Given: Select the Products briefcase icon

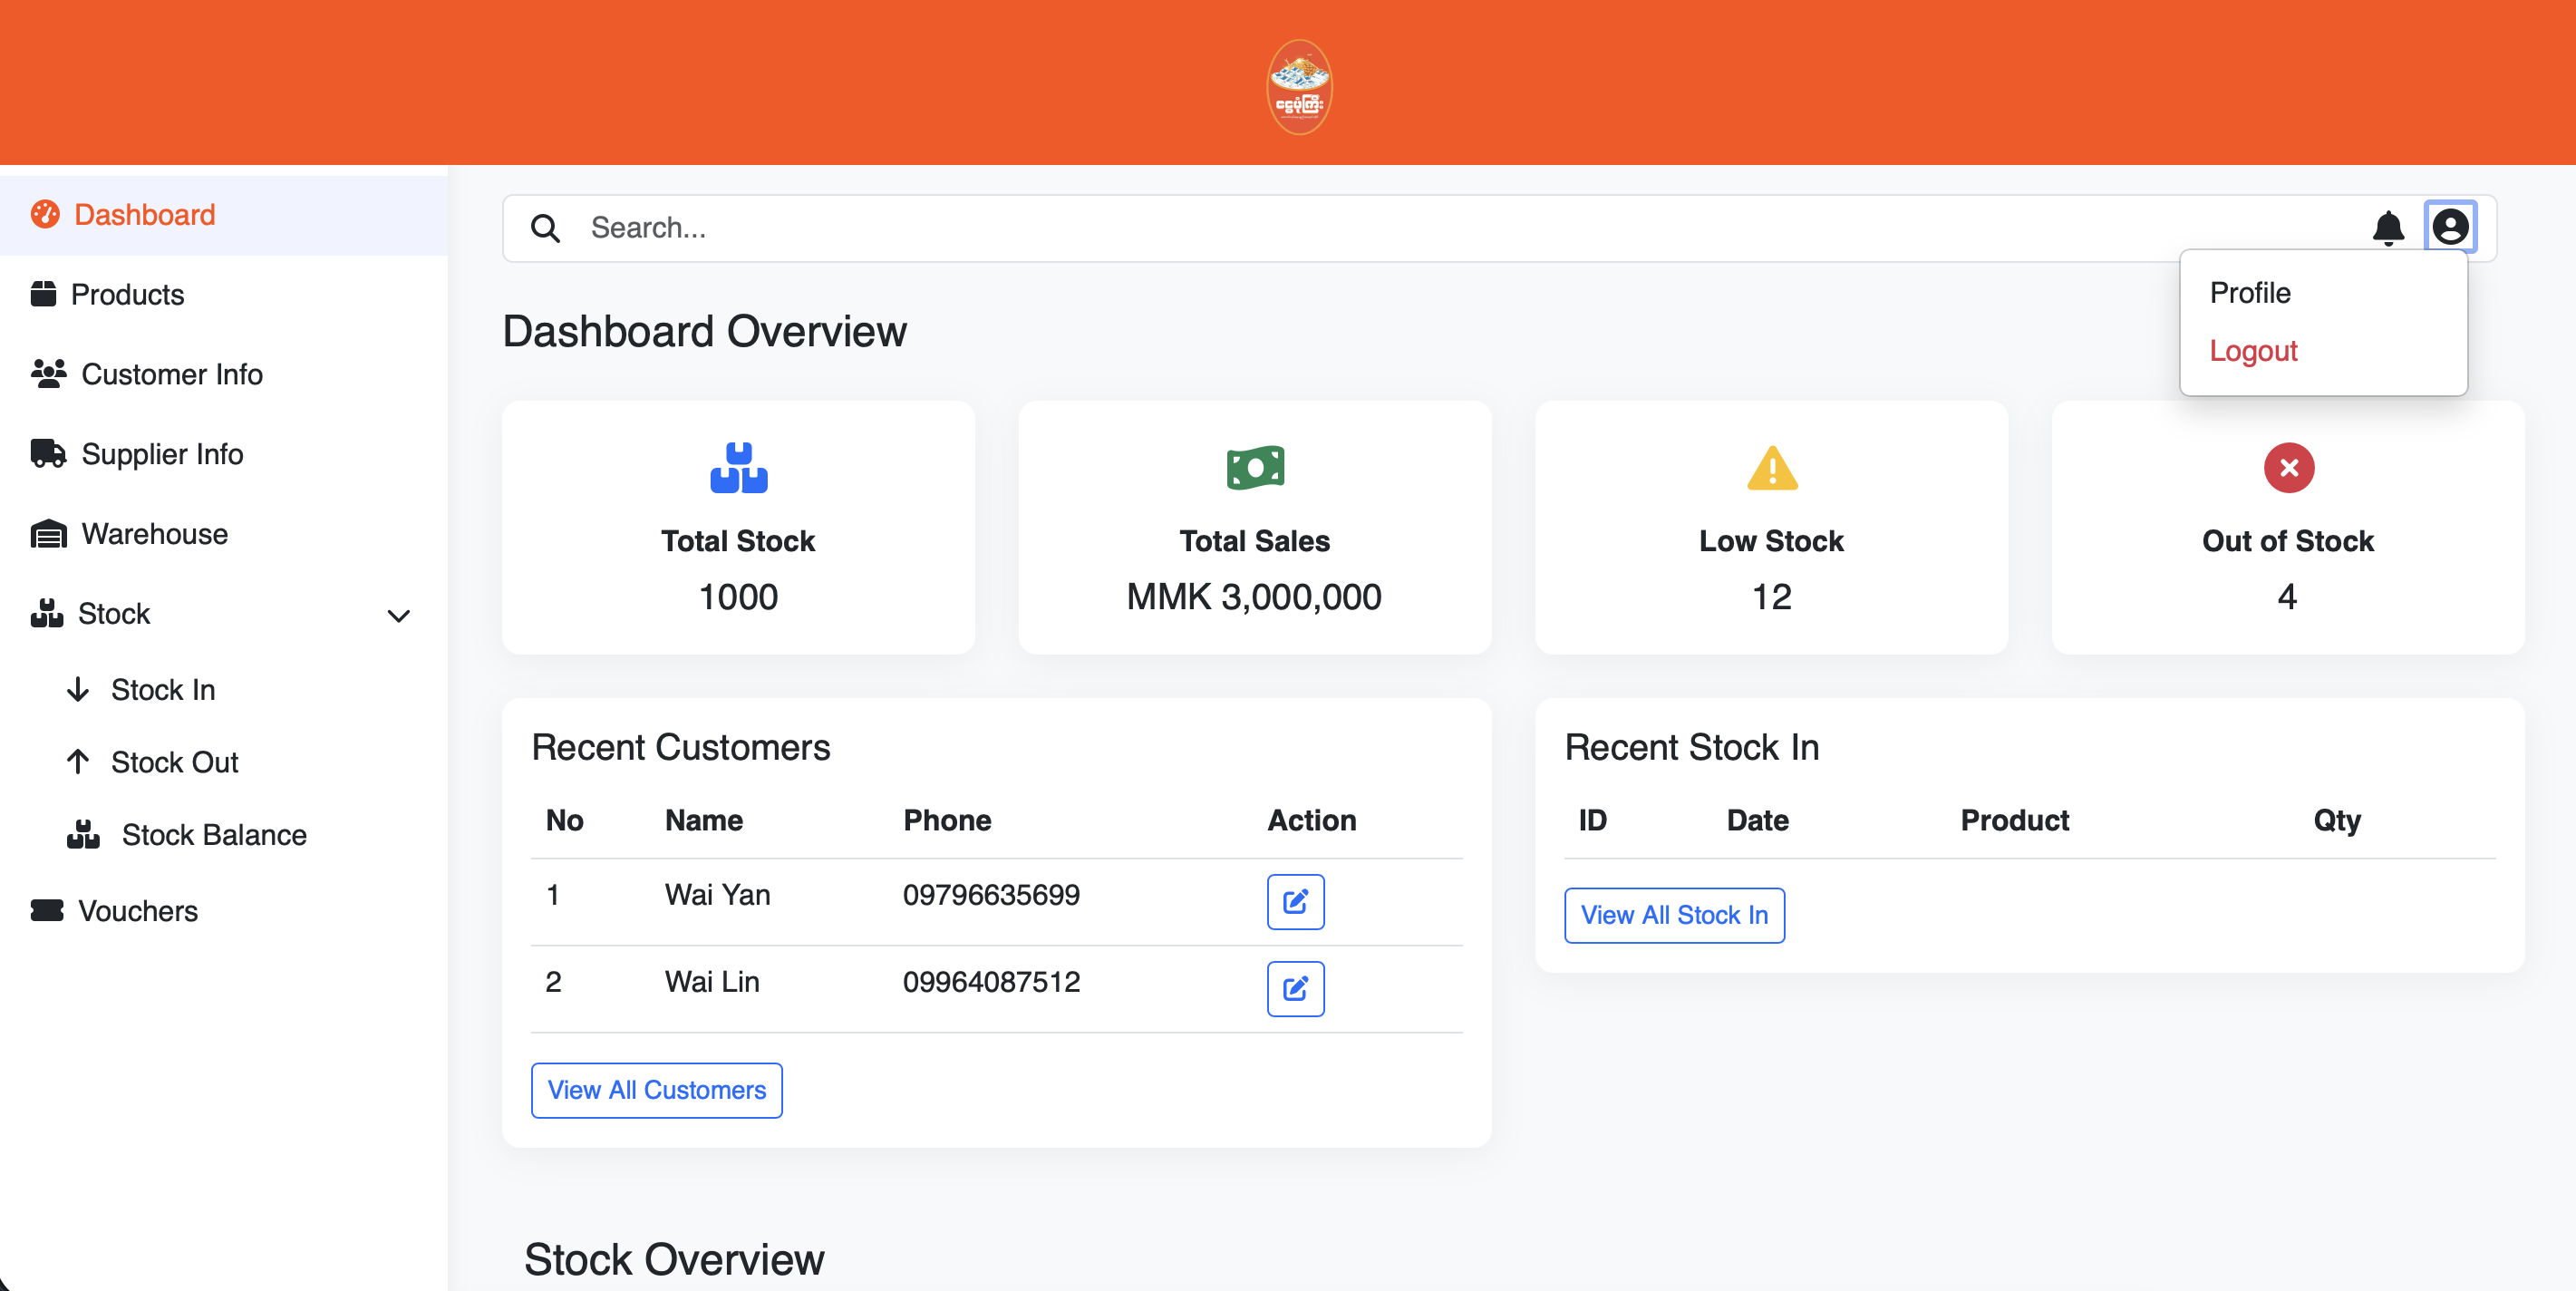Looking at the screenshot, I should [x=46, y=294].
